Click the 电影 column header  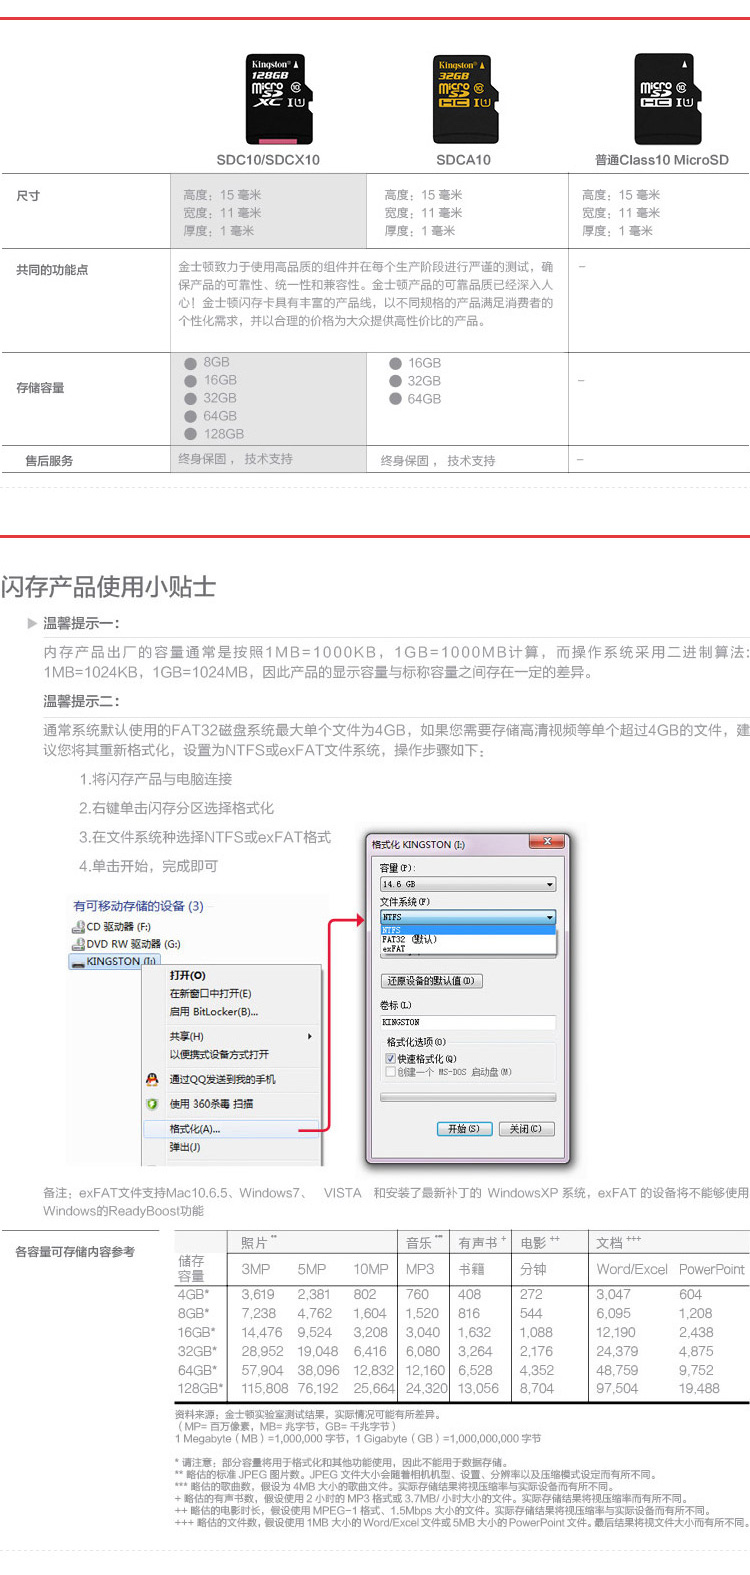point(540,1243)
